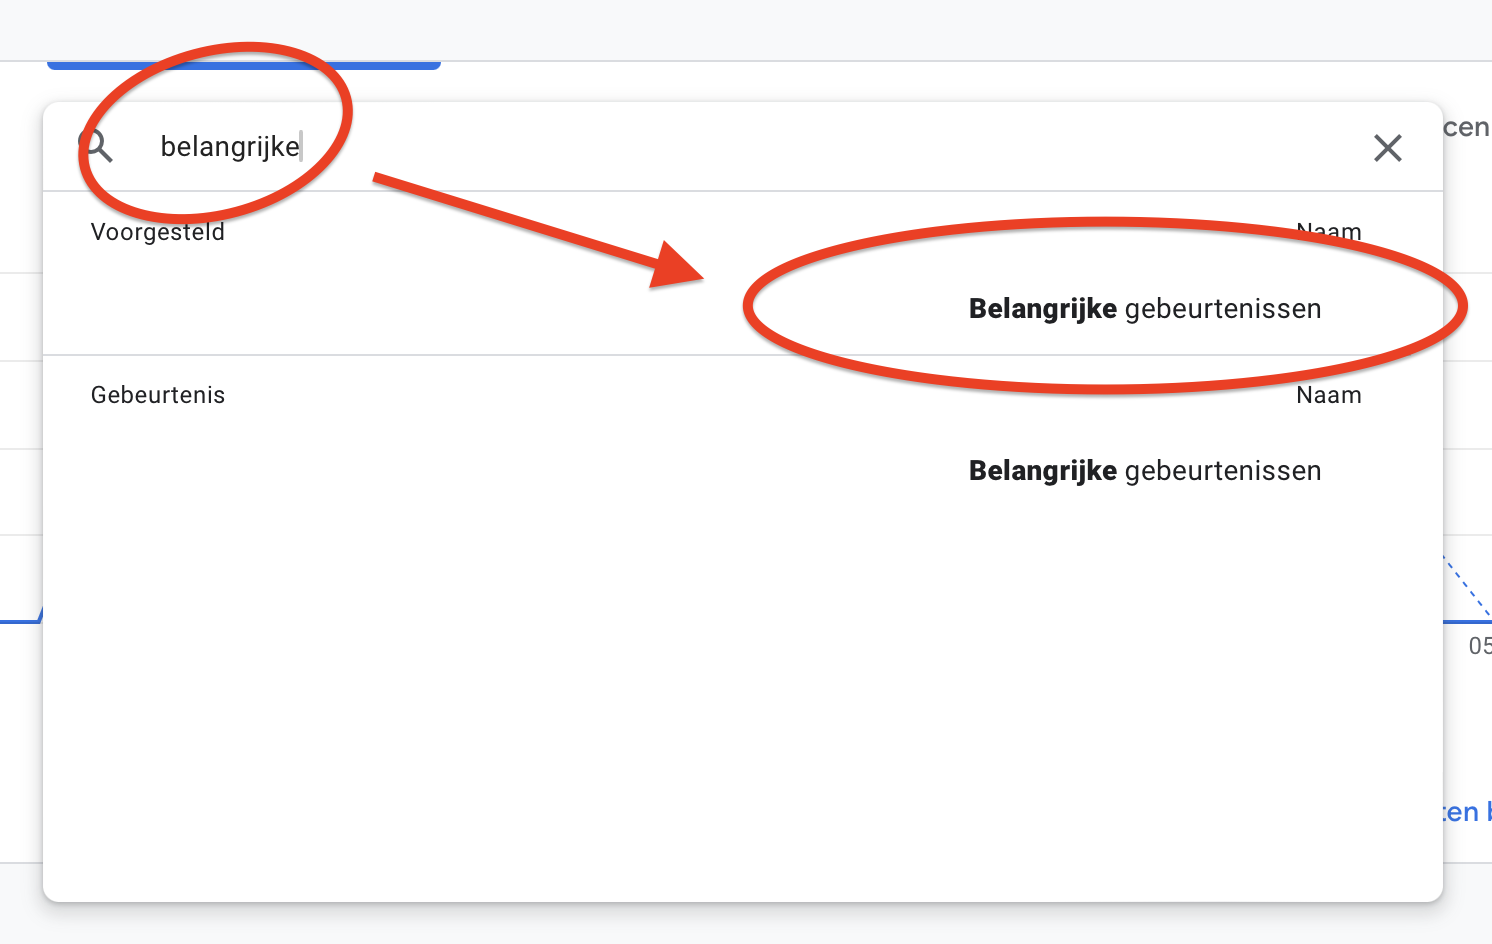Screen dimensions: 1492x944
Task: Choose "Belangrijke gebeurtenissen" under the Gebeurtenis section
Action: point(1145,471)
